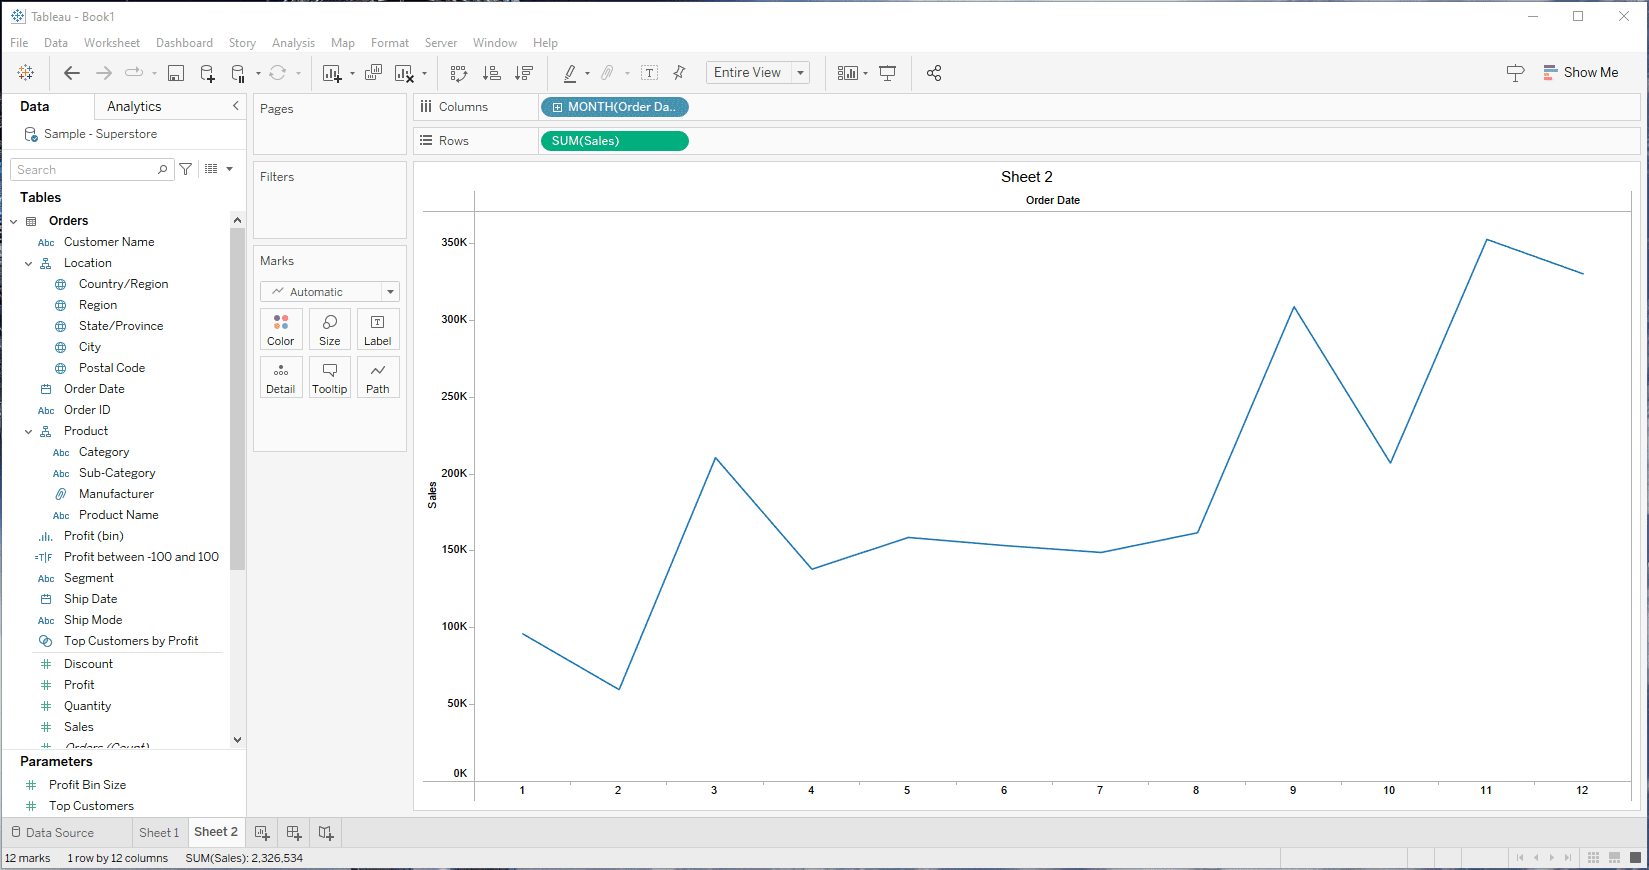Screen dimensions: 1649x870
Task: Add a new dashboard from bottom tab bar
Action: tap(294, 833)
